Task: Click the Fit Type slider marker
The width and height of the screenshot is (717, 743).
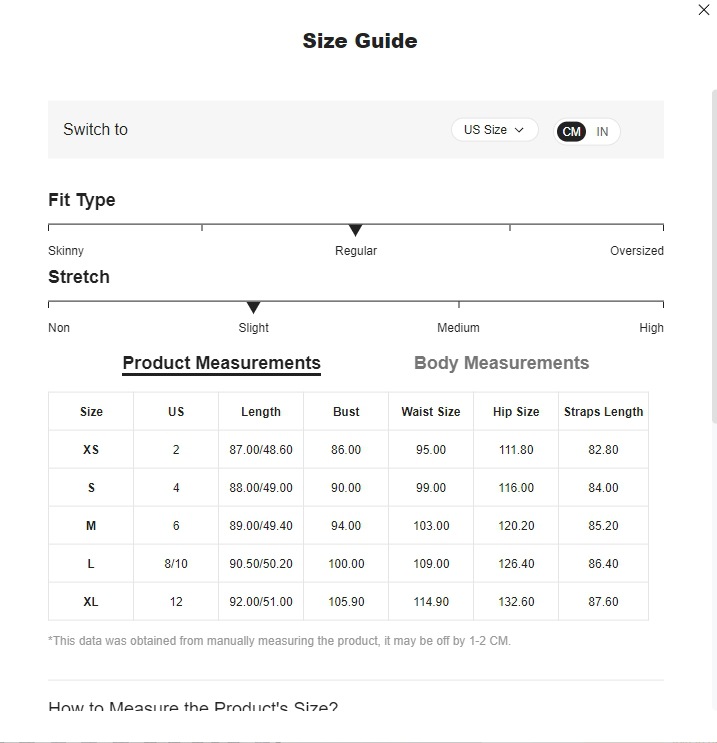Action: (355, 231)
